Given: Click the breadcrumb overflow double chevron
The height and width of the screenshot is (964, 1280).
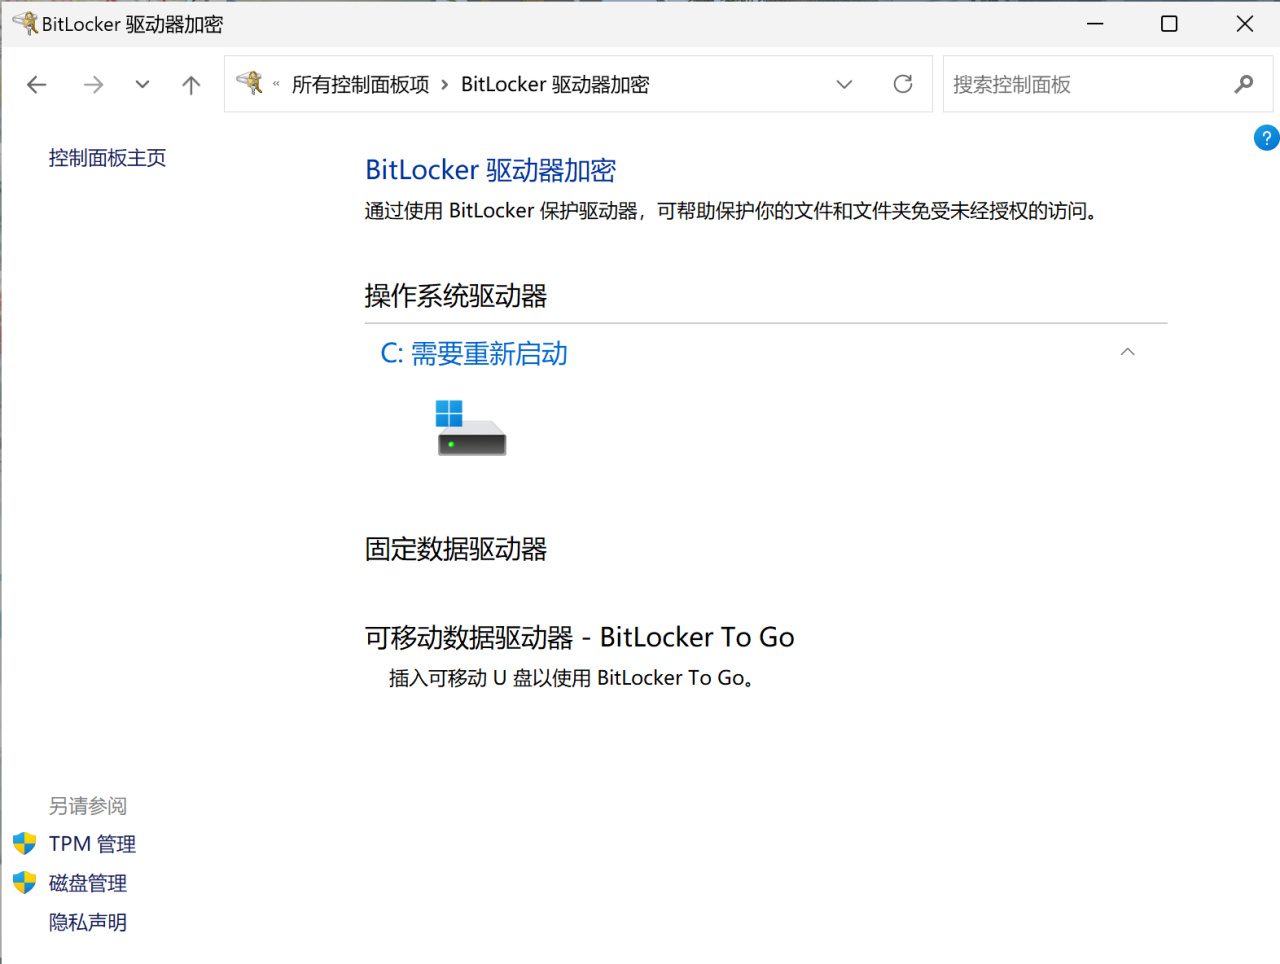Looking at the screenshot, I should 276,85.
